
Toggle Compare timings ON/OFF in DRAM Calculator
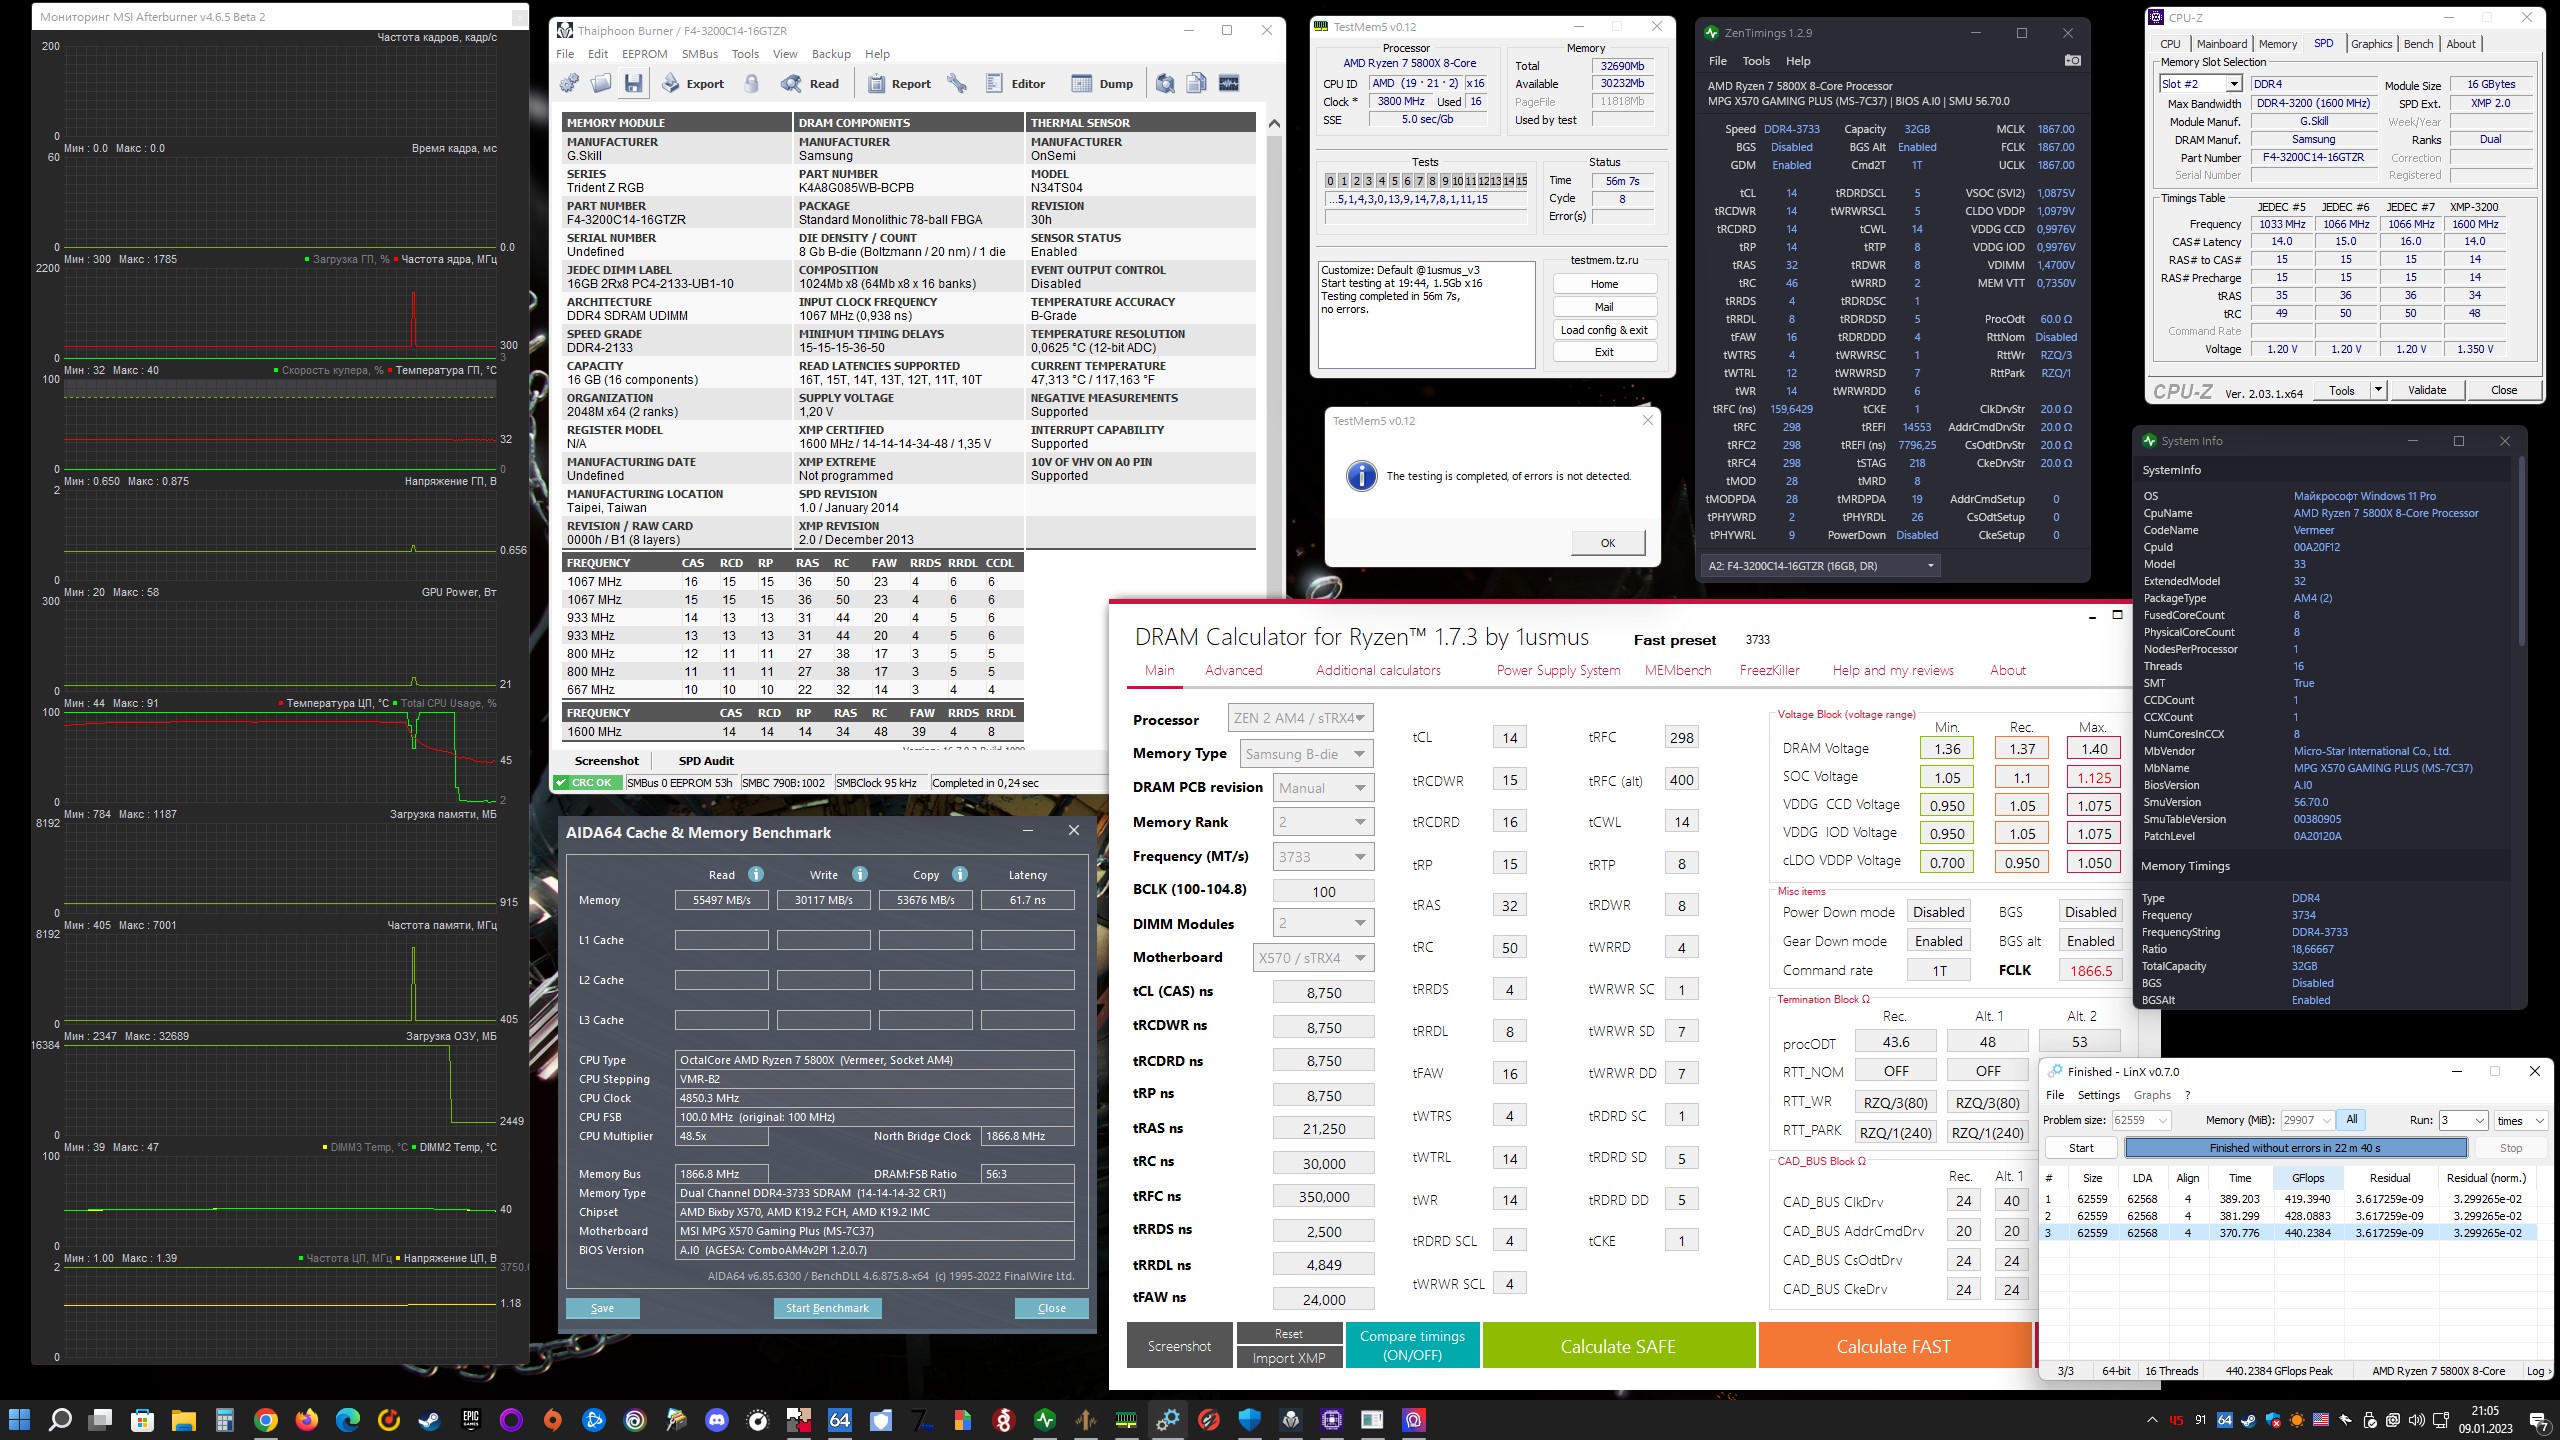pyautogui.click(x=1412, y=1345)
